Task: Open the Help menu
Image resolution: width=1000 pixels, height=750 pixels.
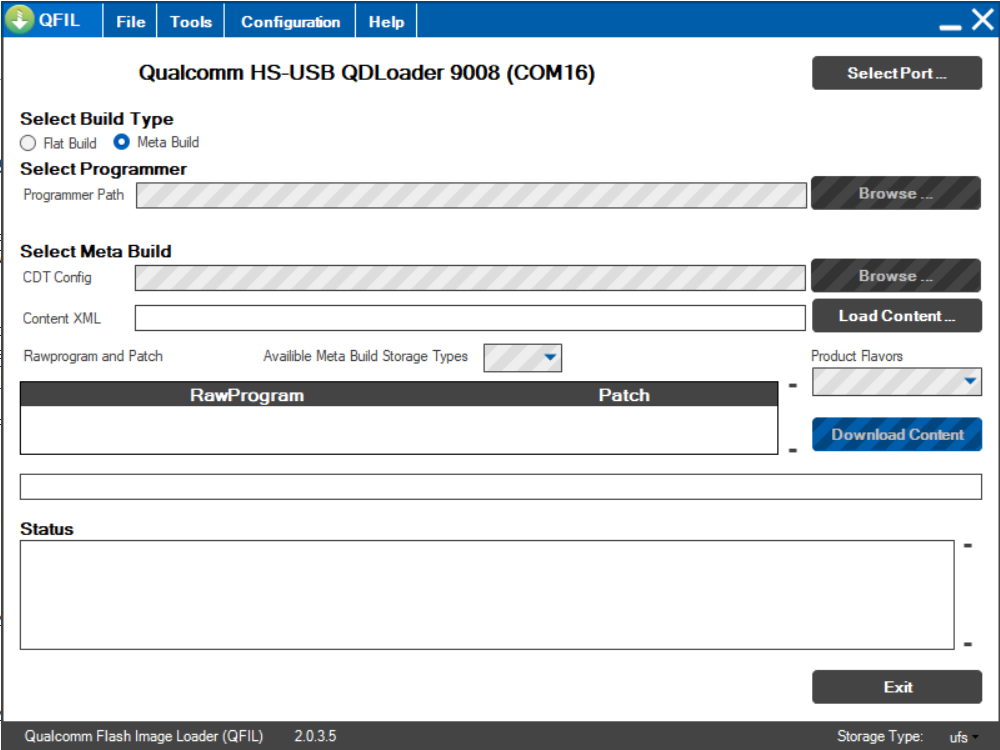Action: click(x=386, y=22)
